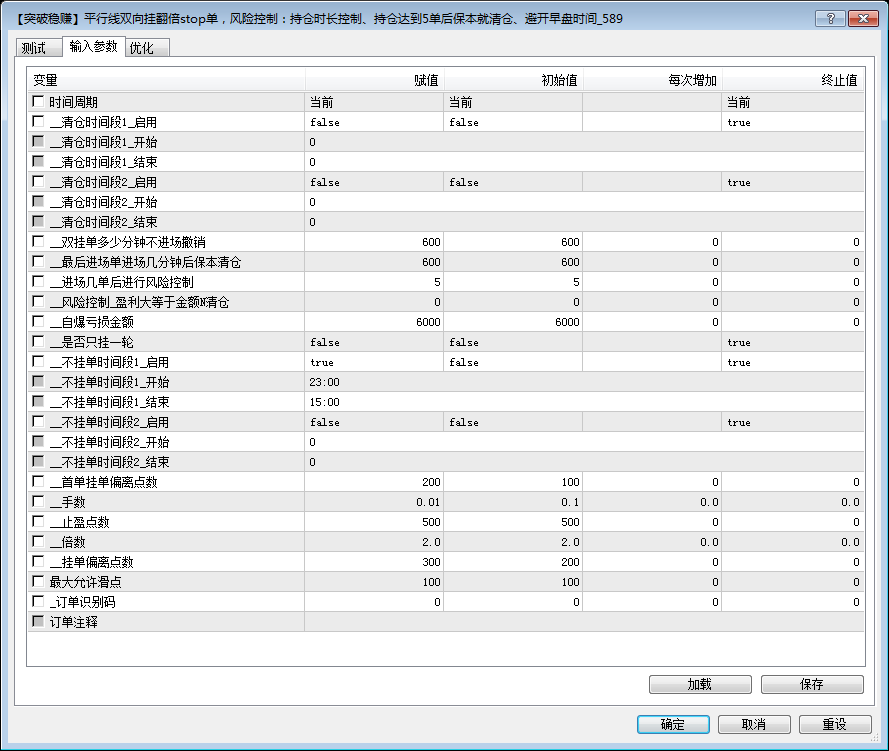The width and height of the screenshot is (889, 751).
Task: Click the help question mark button
Action: coord(831,19)
